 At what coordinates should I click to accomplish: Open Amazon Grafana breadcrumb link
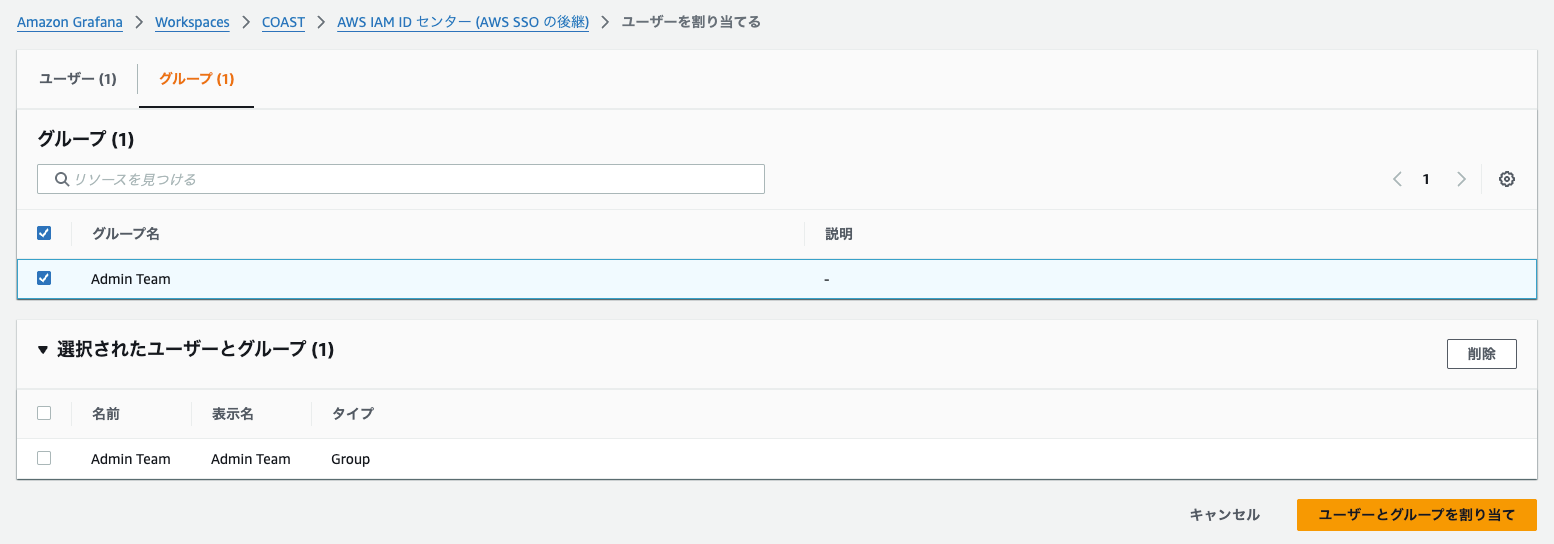[x=70, y=22]
